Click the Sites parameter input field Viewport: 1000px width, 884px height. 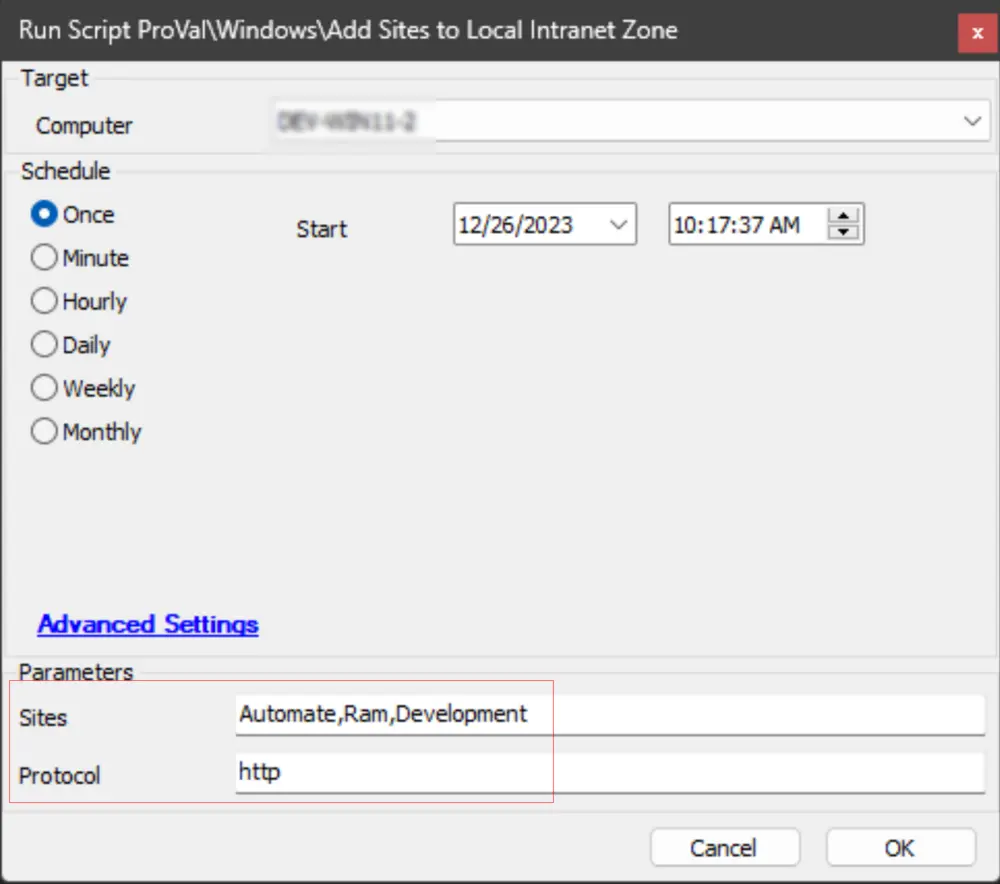[610, 715]
